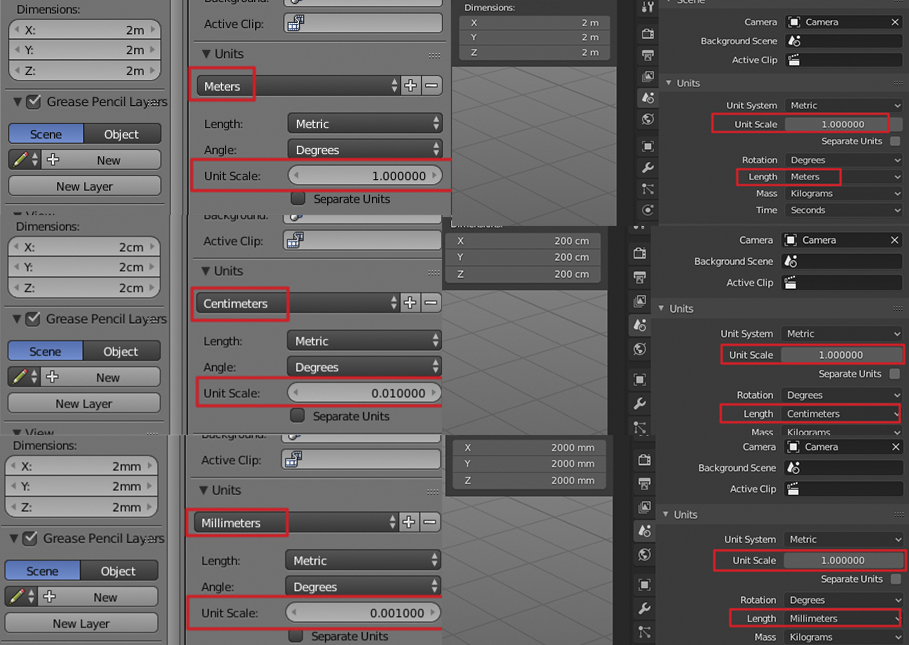Click the grease pencil icon in the 2cm panel
The image size is (909, 645).
coord(20,377)
